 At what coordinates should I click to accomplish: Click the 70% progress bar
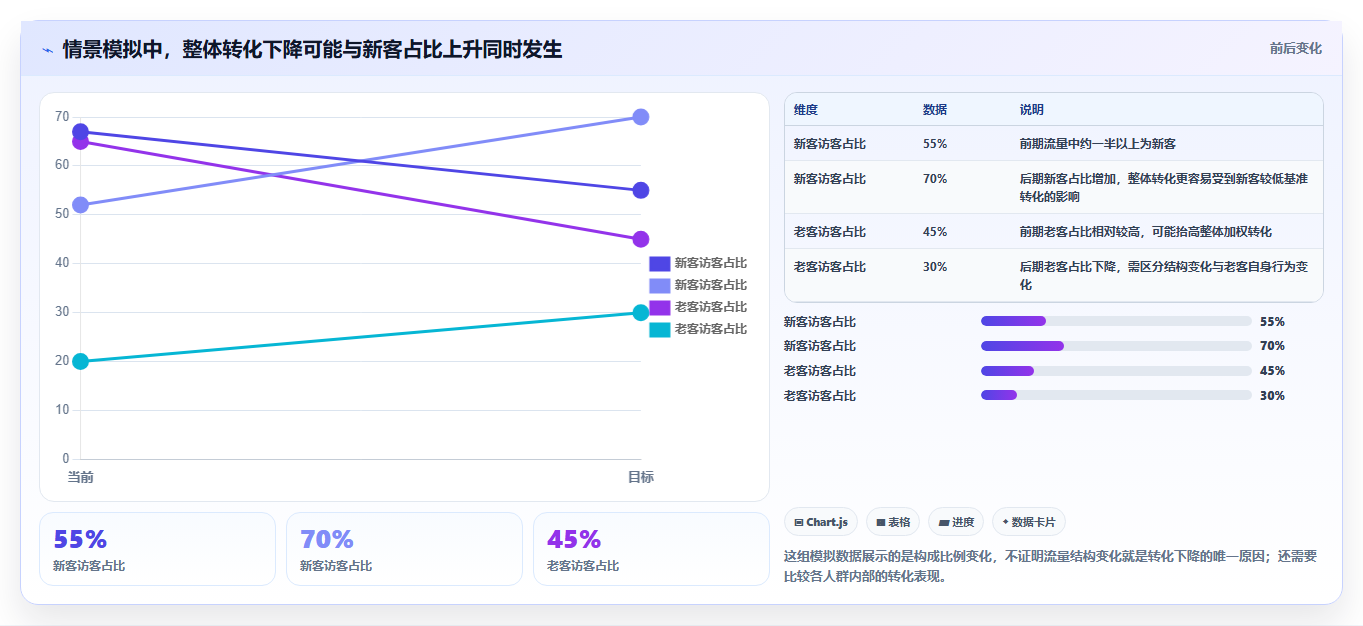1116,346
